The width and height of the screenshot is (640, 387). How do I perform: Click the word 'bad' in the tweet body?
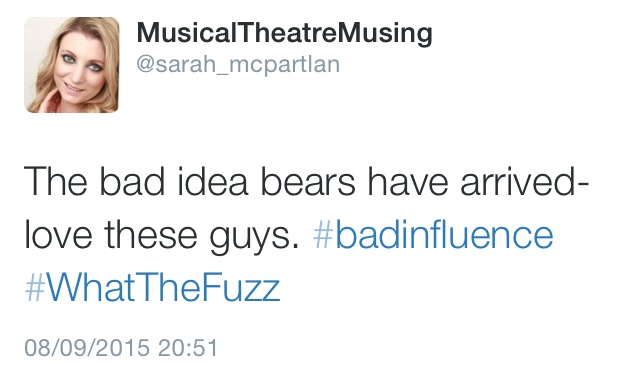tap(132, 182)
